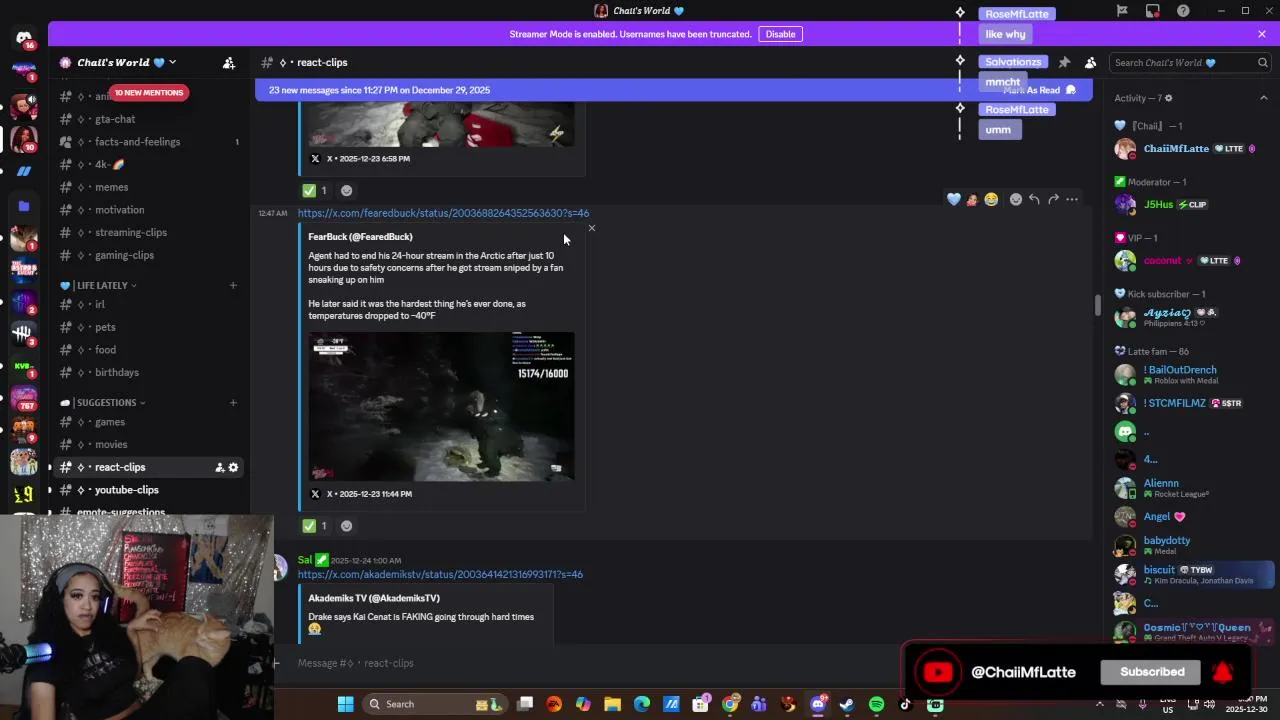Open more options ellipsis on message toolbar
This screenshot has height=720, width=1280.
point(1072,199)
